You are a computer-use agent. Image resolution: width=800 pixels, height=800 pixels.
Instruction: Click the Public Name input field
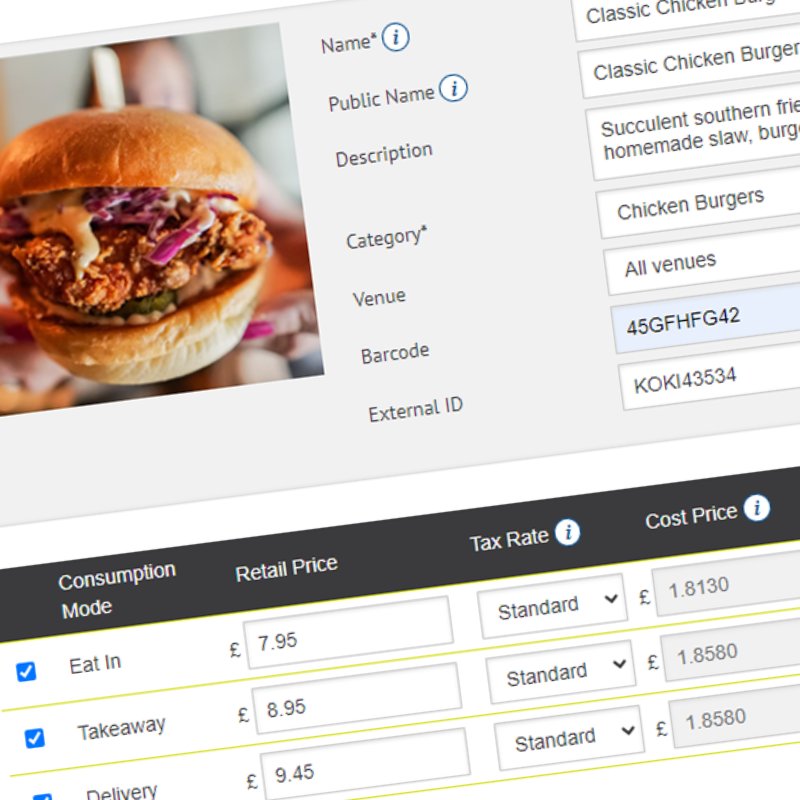(692, 67)
